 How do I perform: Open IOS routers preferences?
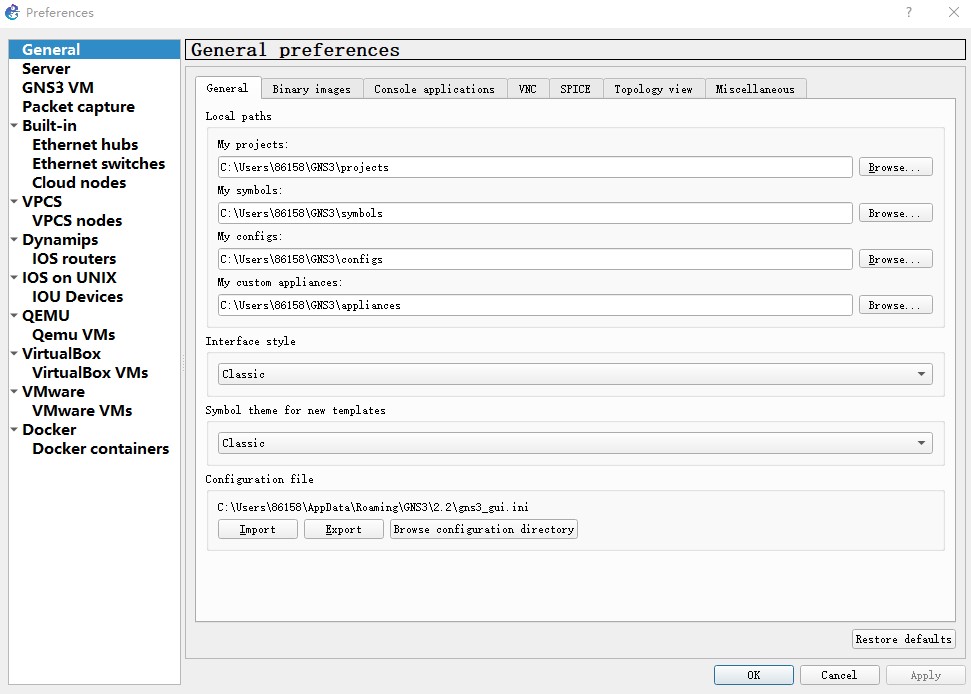[74, 259]
